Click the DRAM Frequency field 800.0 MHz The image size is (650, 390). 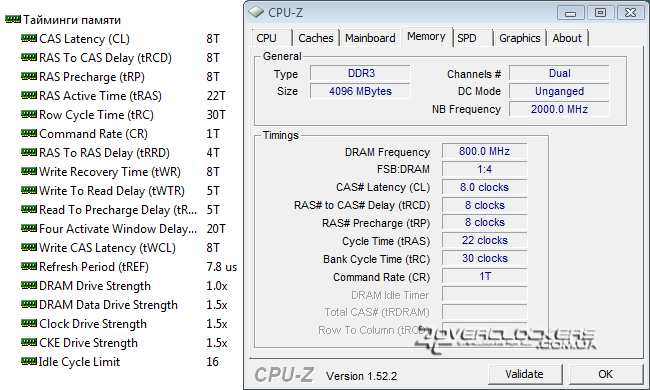(485, 151)
